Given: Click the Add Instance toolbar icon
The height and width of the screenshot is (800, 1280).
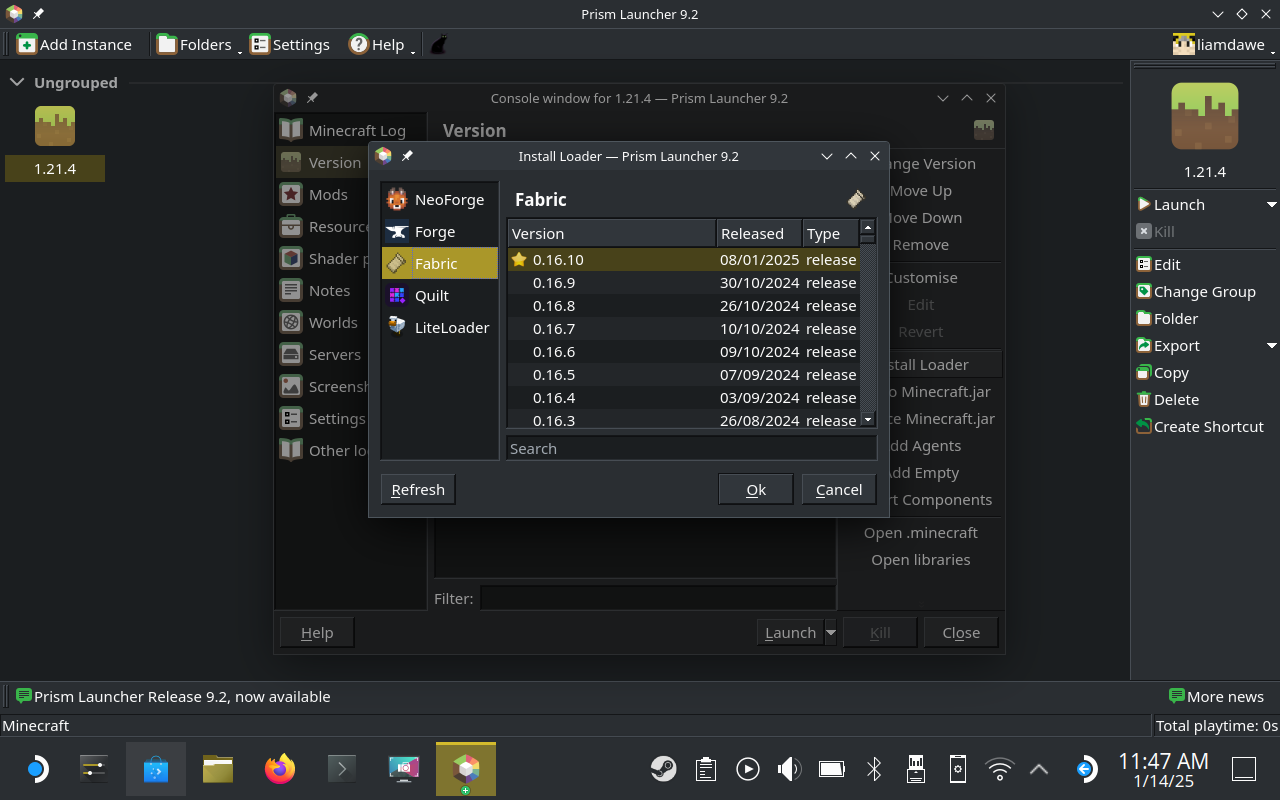Looking at the screenshot, I should (75, 45).
